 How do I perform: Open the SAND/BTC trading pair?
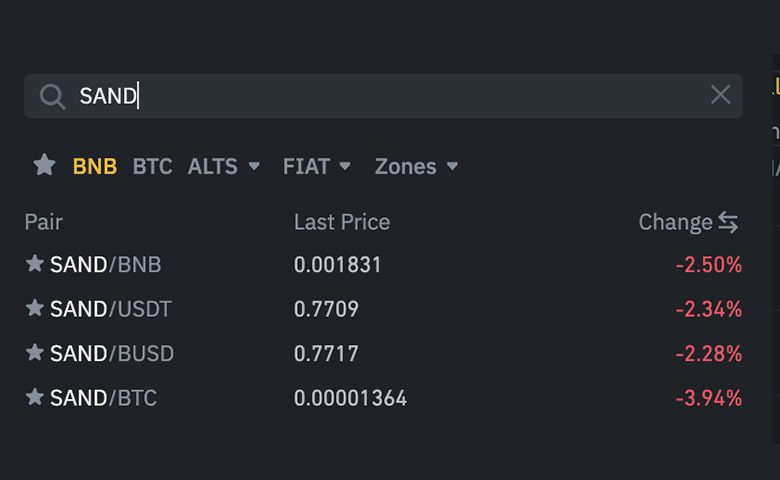click(x=103, y=398)
